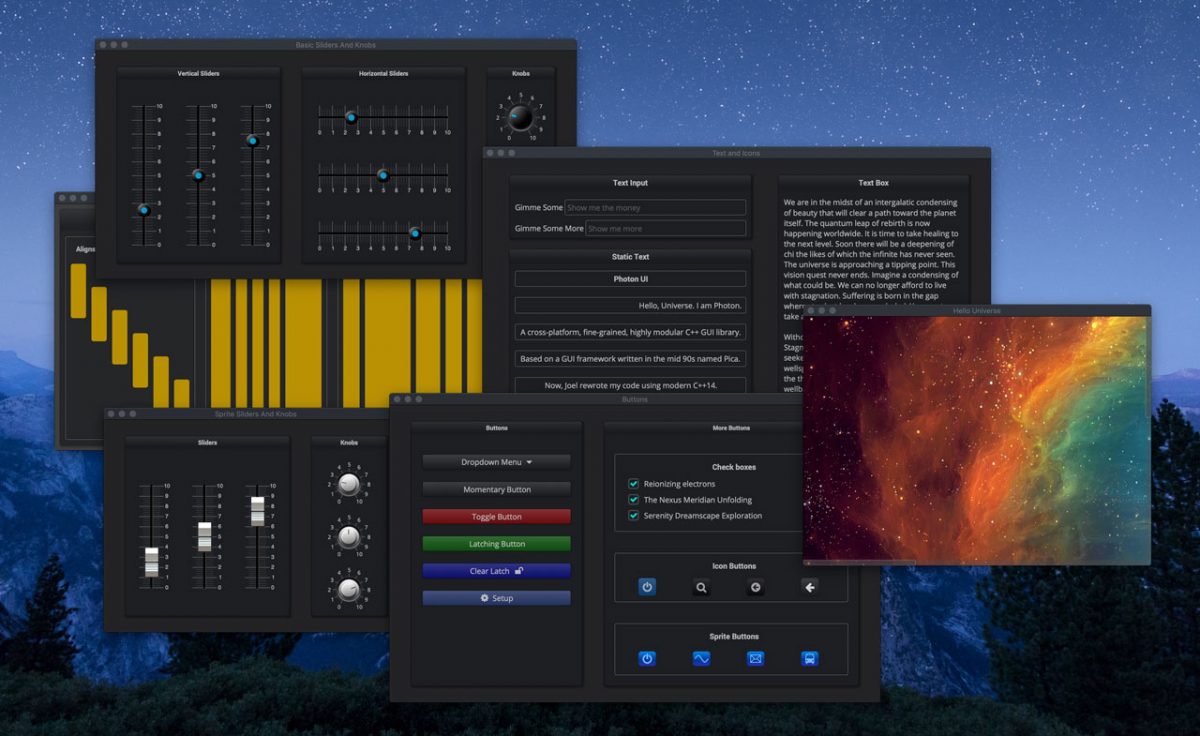Click the power icon button under Icon Buttons

(x=647, y=587)
